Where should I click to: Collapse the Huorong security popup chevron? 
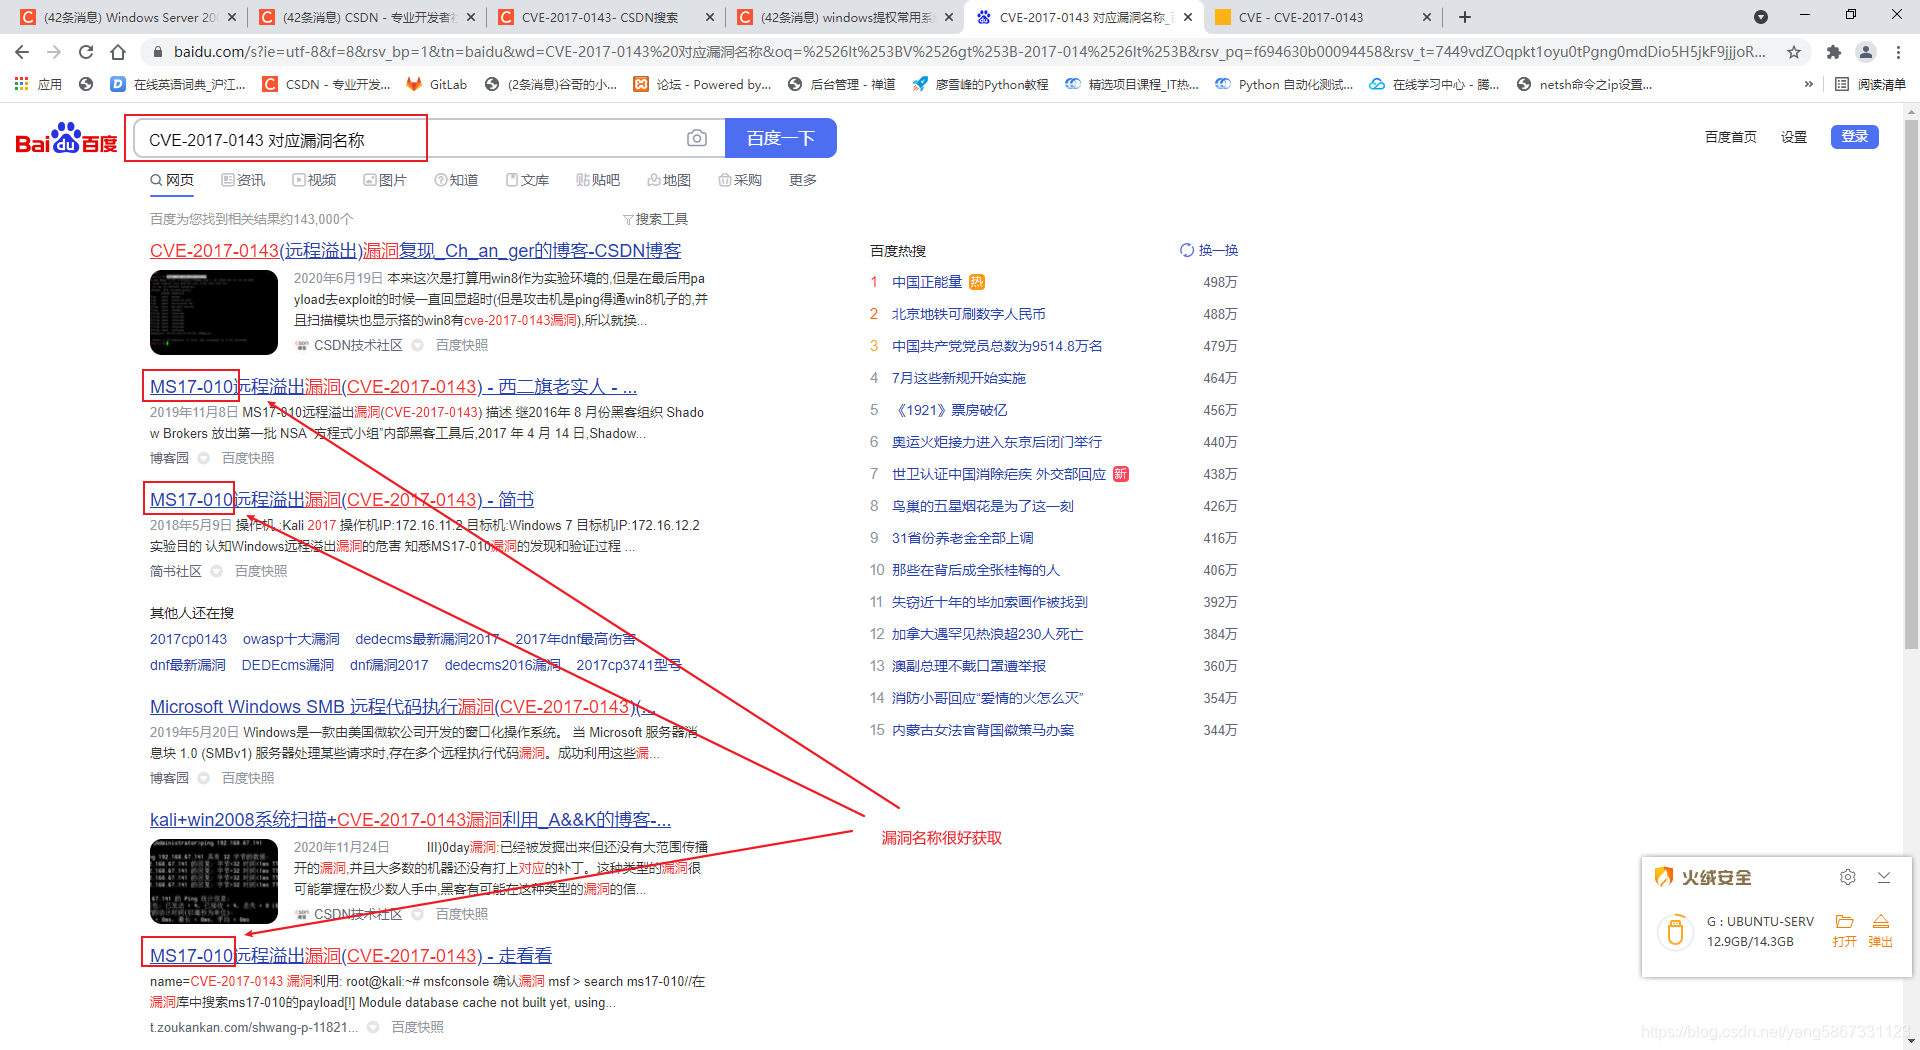(1884, 877)
